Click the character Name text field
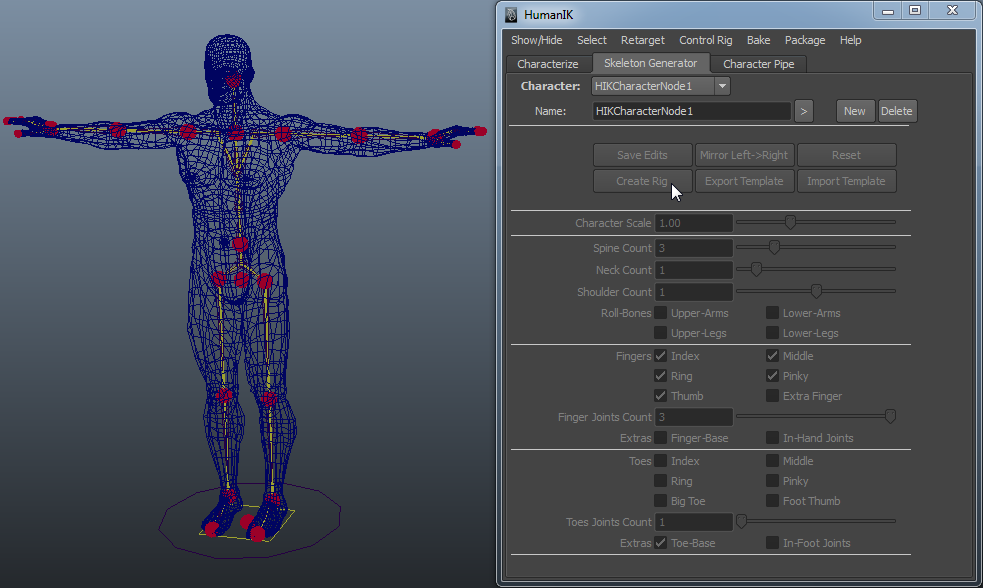This screenshot has width=983, height=588. tap(691, 111)
